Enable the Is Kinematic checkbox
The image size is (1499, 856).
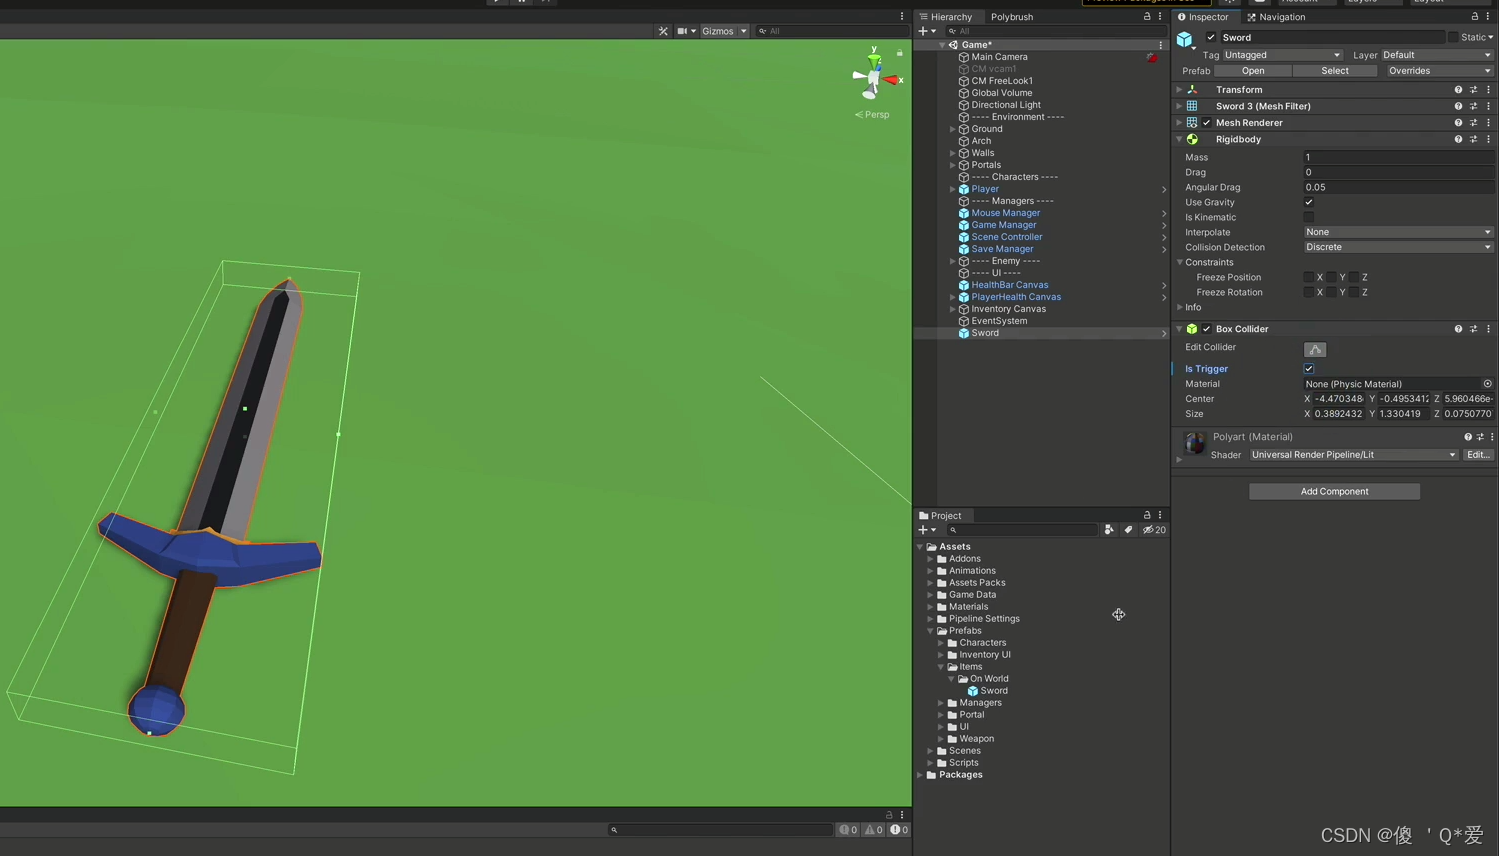pyautogui.click(x=1308, y=217)
